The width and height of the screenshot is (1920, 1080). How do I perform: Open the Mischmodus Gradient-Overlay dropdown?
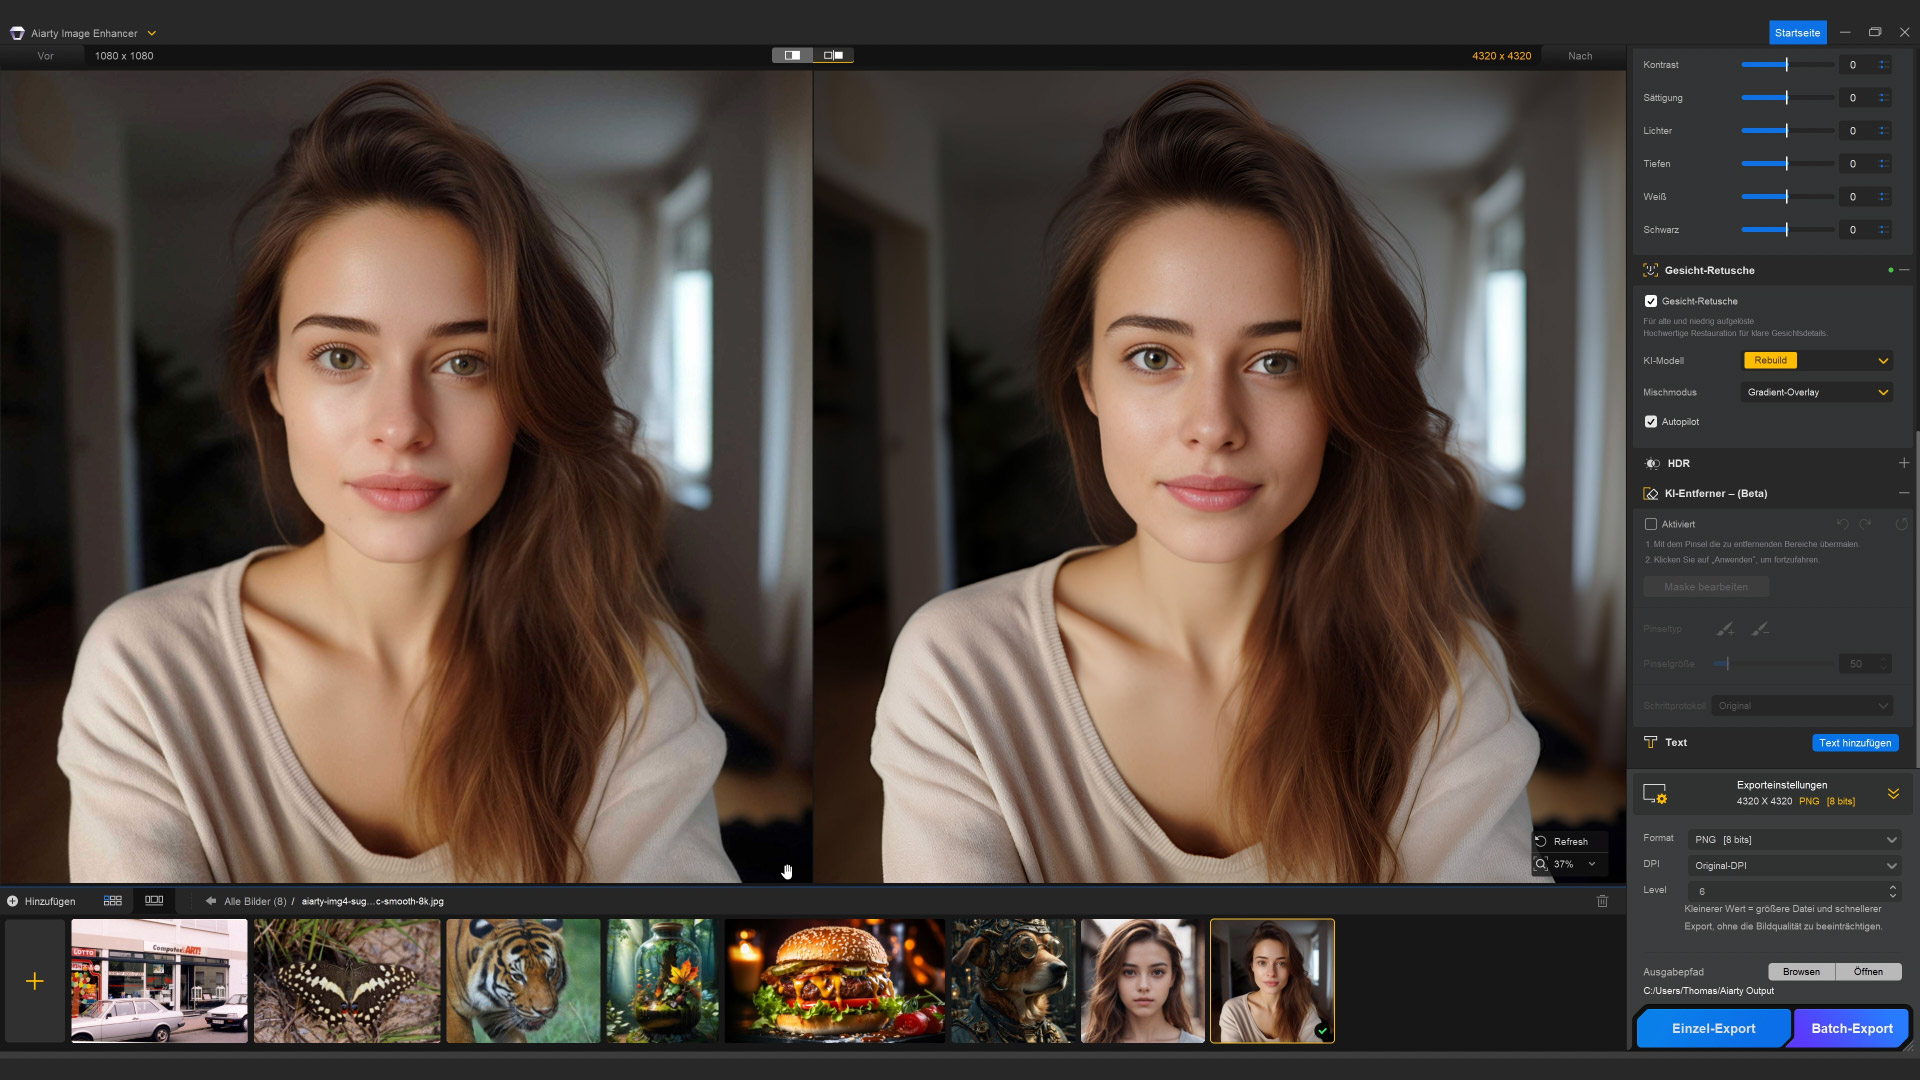pyautogui.click(x=1817, y=393)
